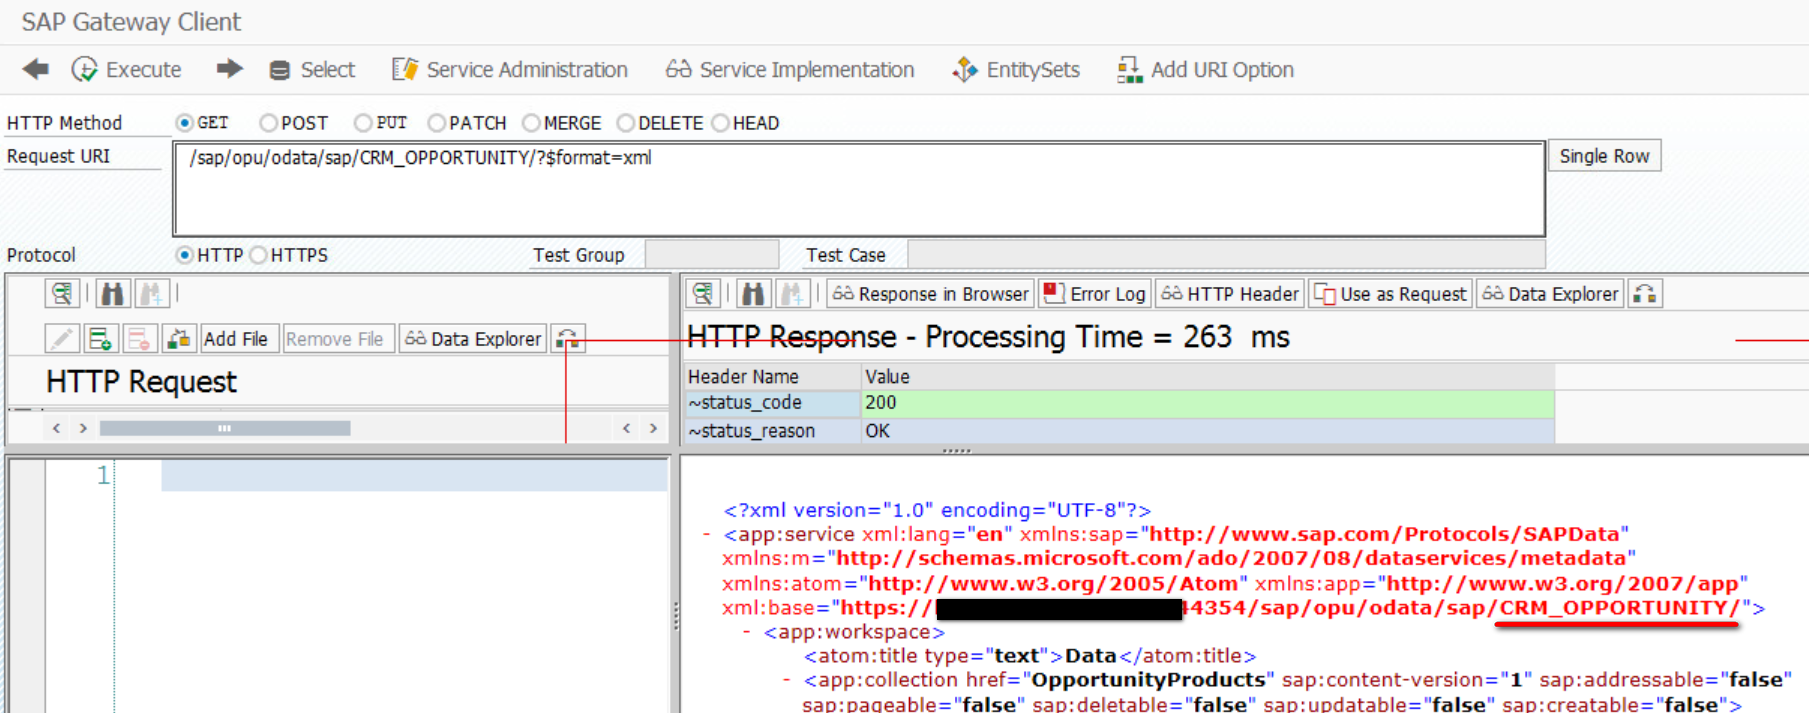This screenshot has height=713, width=1809.
Task: Select the PATCH HTTP method
Action: pyautogui.click(x=436, y=123)
